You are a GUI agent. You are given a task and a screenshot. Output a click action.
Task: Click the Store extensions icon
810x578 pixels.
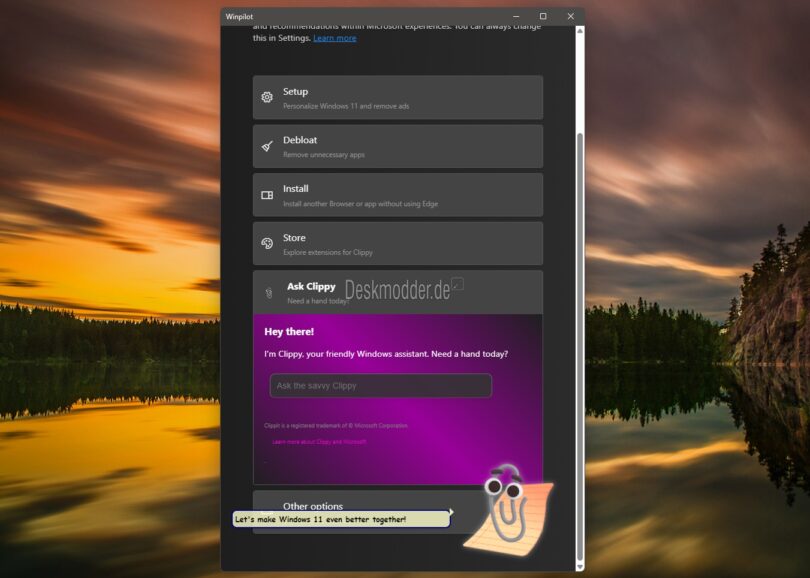point(266,243)
